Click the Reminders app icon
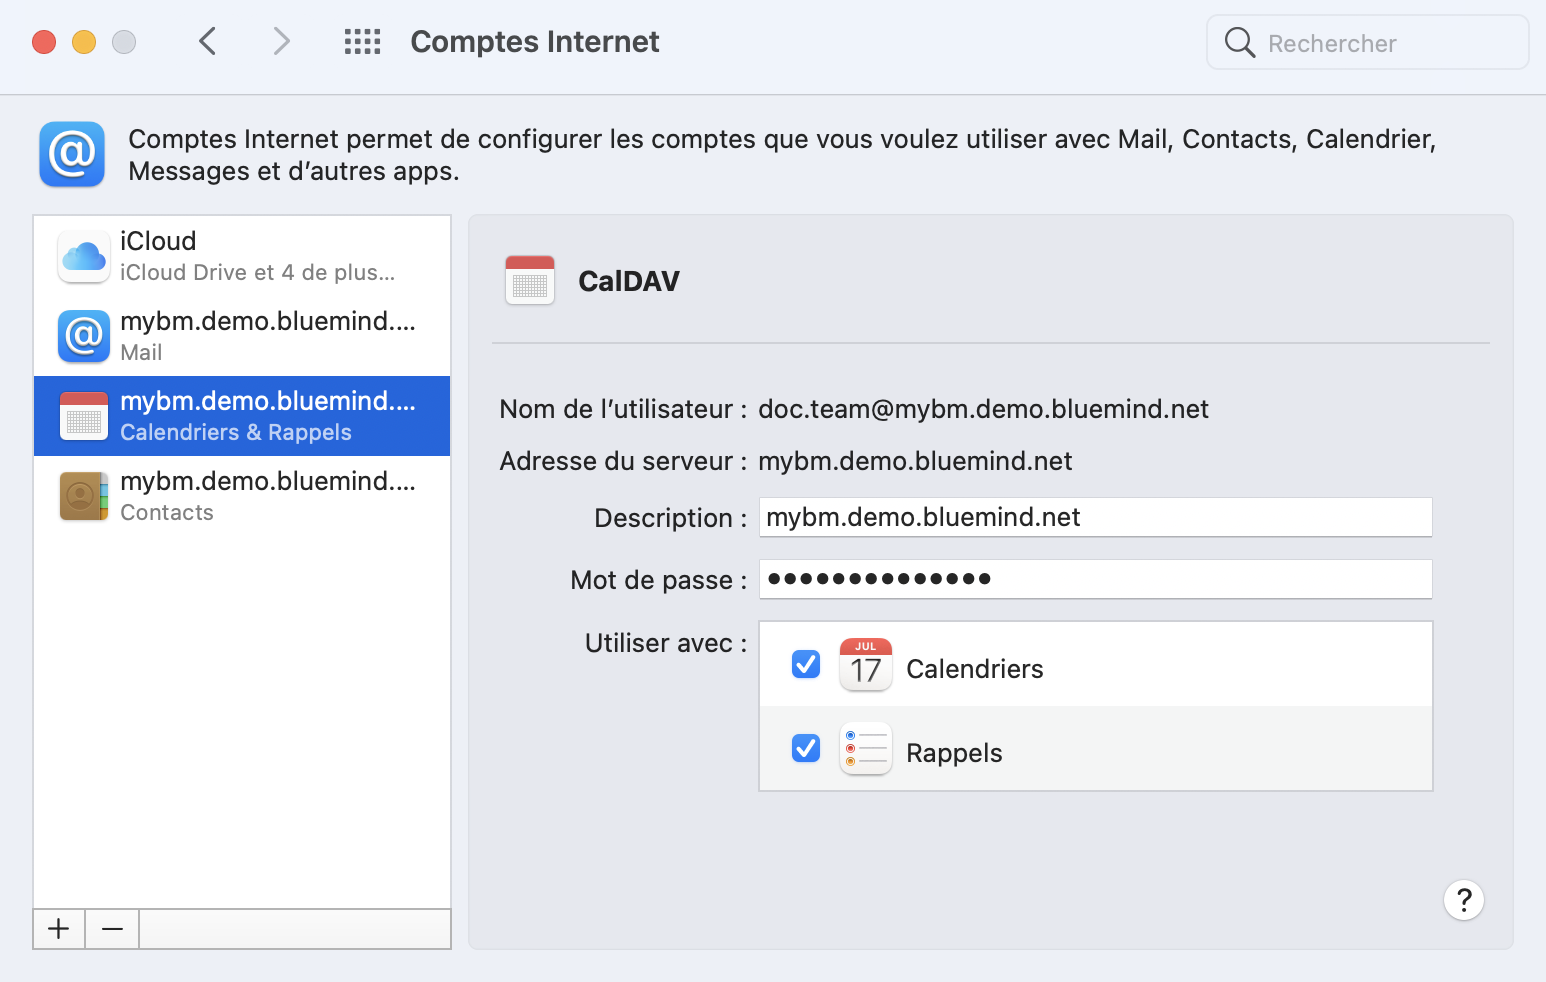 pyautogui.click(x=865, y=749)
